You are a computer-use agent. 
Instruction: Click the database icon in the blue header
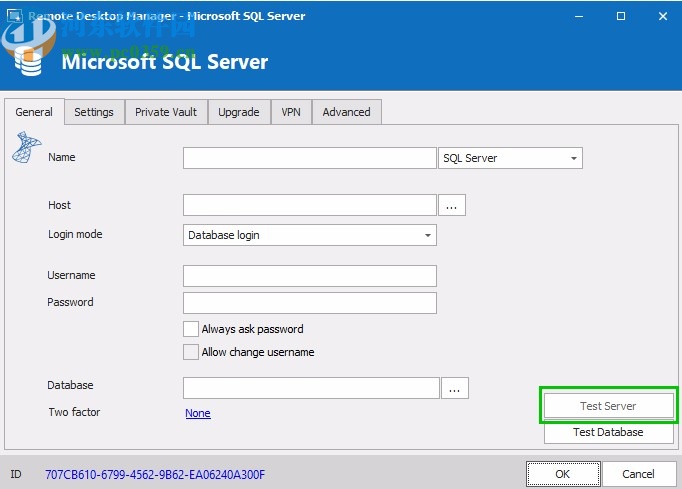click(28, 61)
